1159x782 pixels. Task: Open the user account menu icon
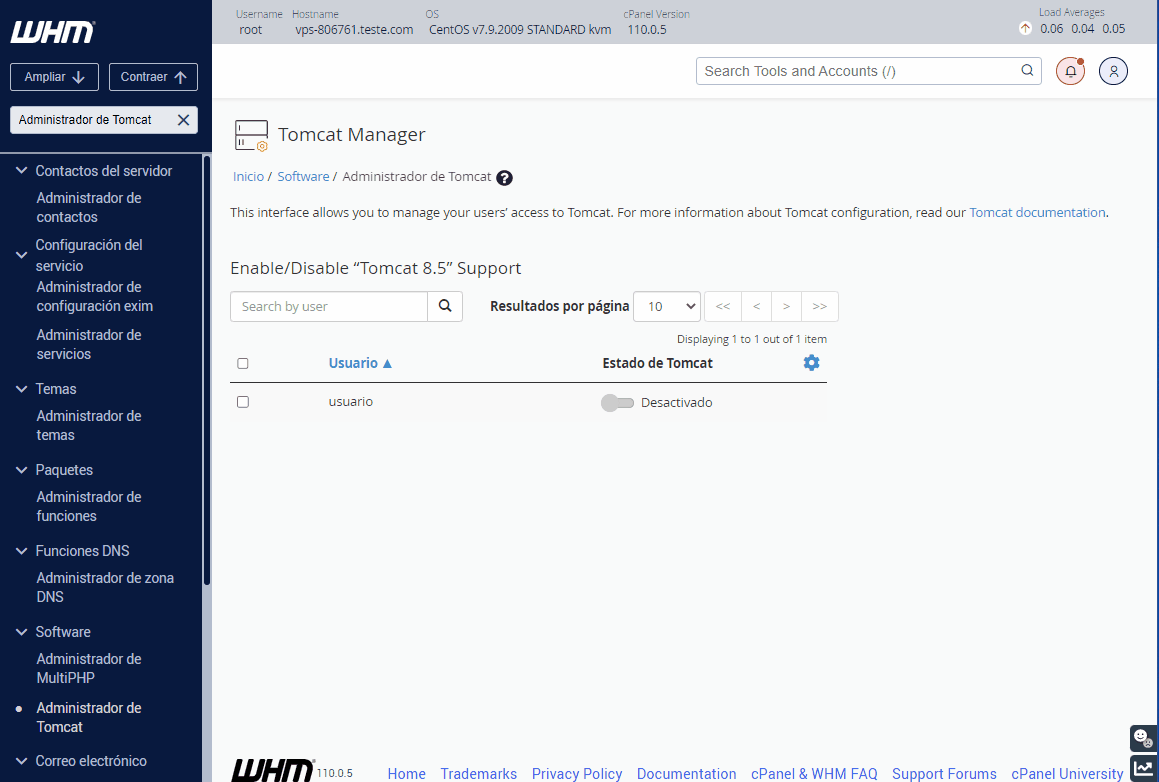coord(1113,71)
